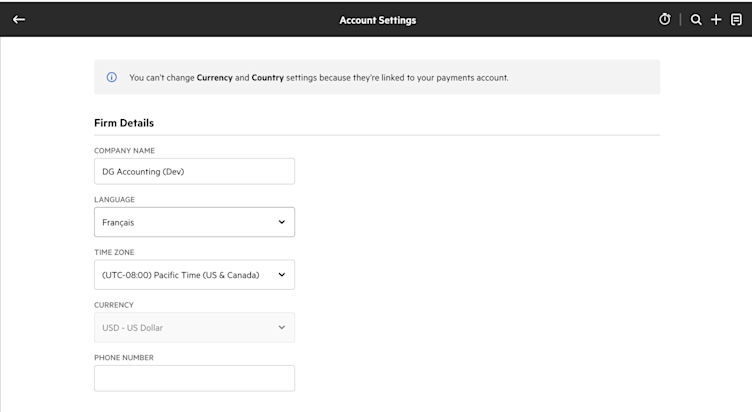Open the timer icon in header
This screenshot has width=752, height=412.
coord(665,20)
